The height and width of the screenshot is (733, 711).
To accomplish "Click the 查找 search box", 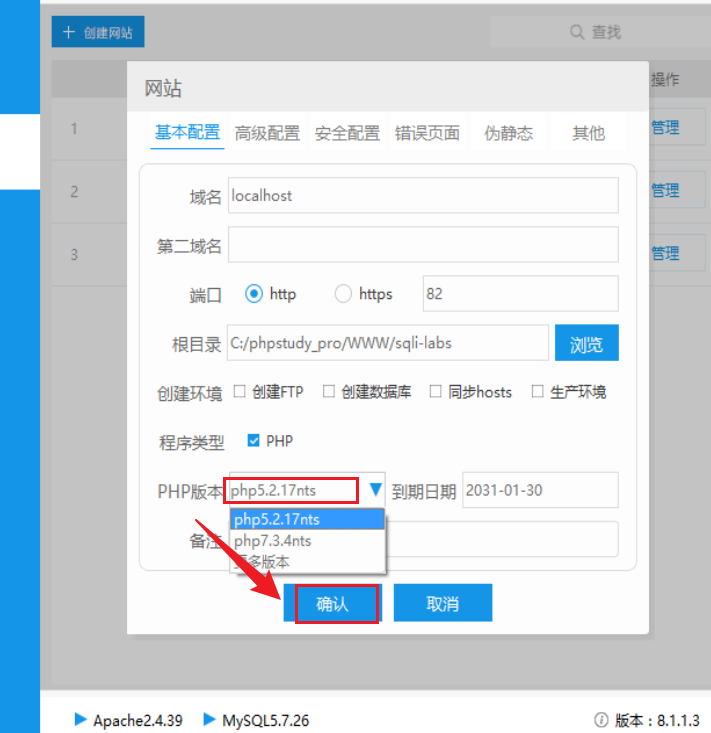I will (600, 32).
